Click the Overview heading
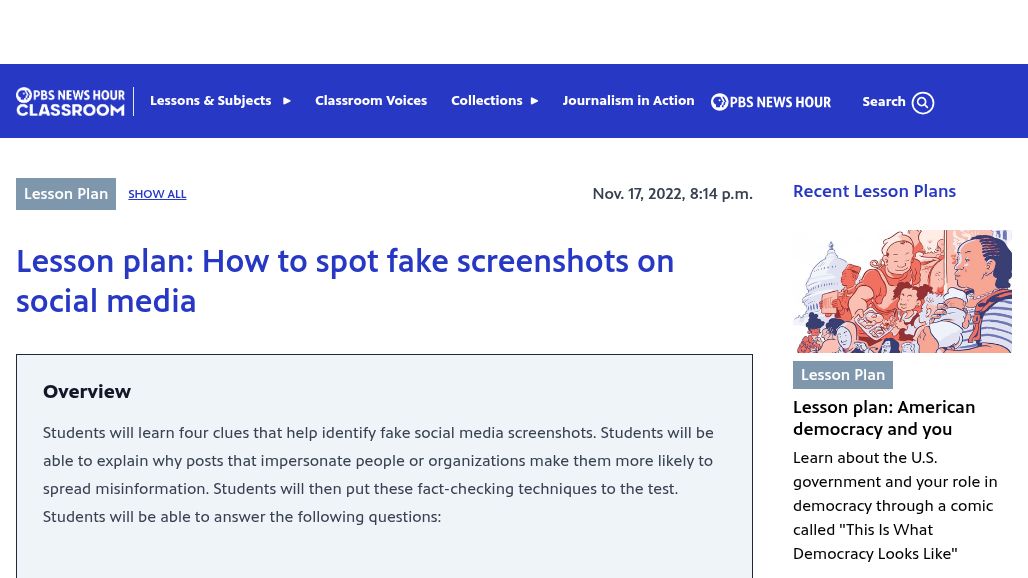 coord(87,392)
